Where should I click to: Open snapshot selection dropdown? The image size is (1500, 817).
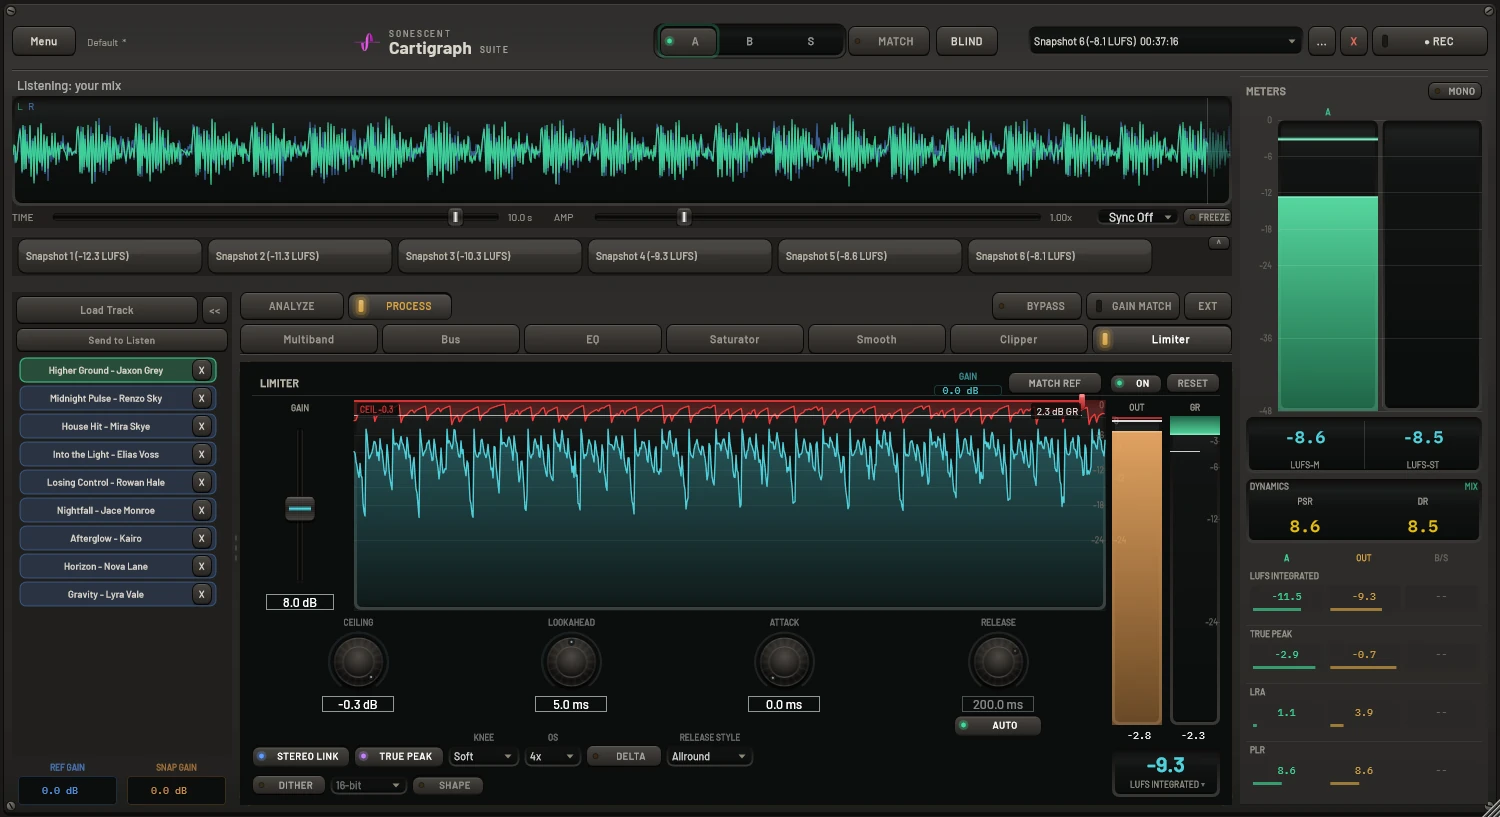(1165, 41)
